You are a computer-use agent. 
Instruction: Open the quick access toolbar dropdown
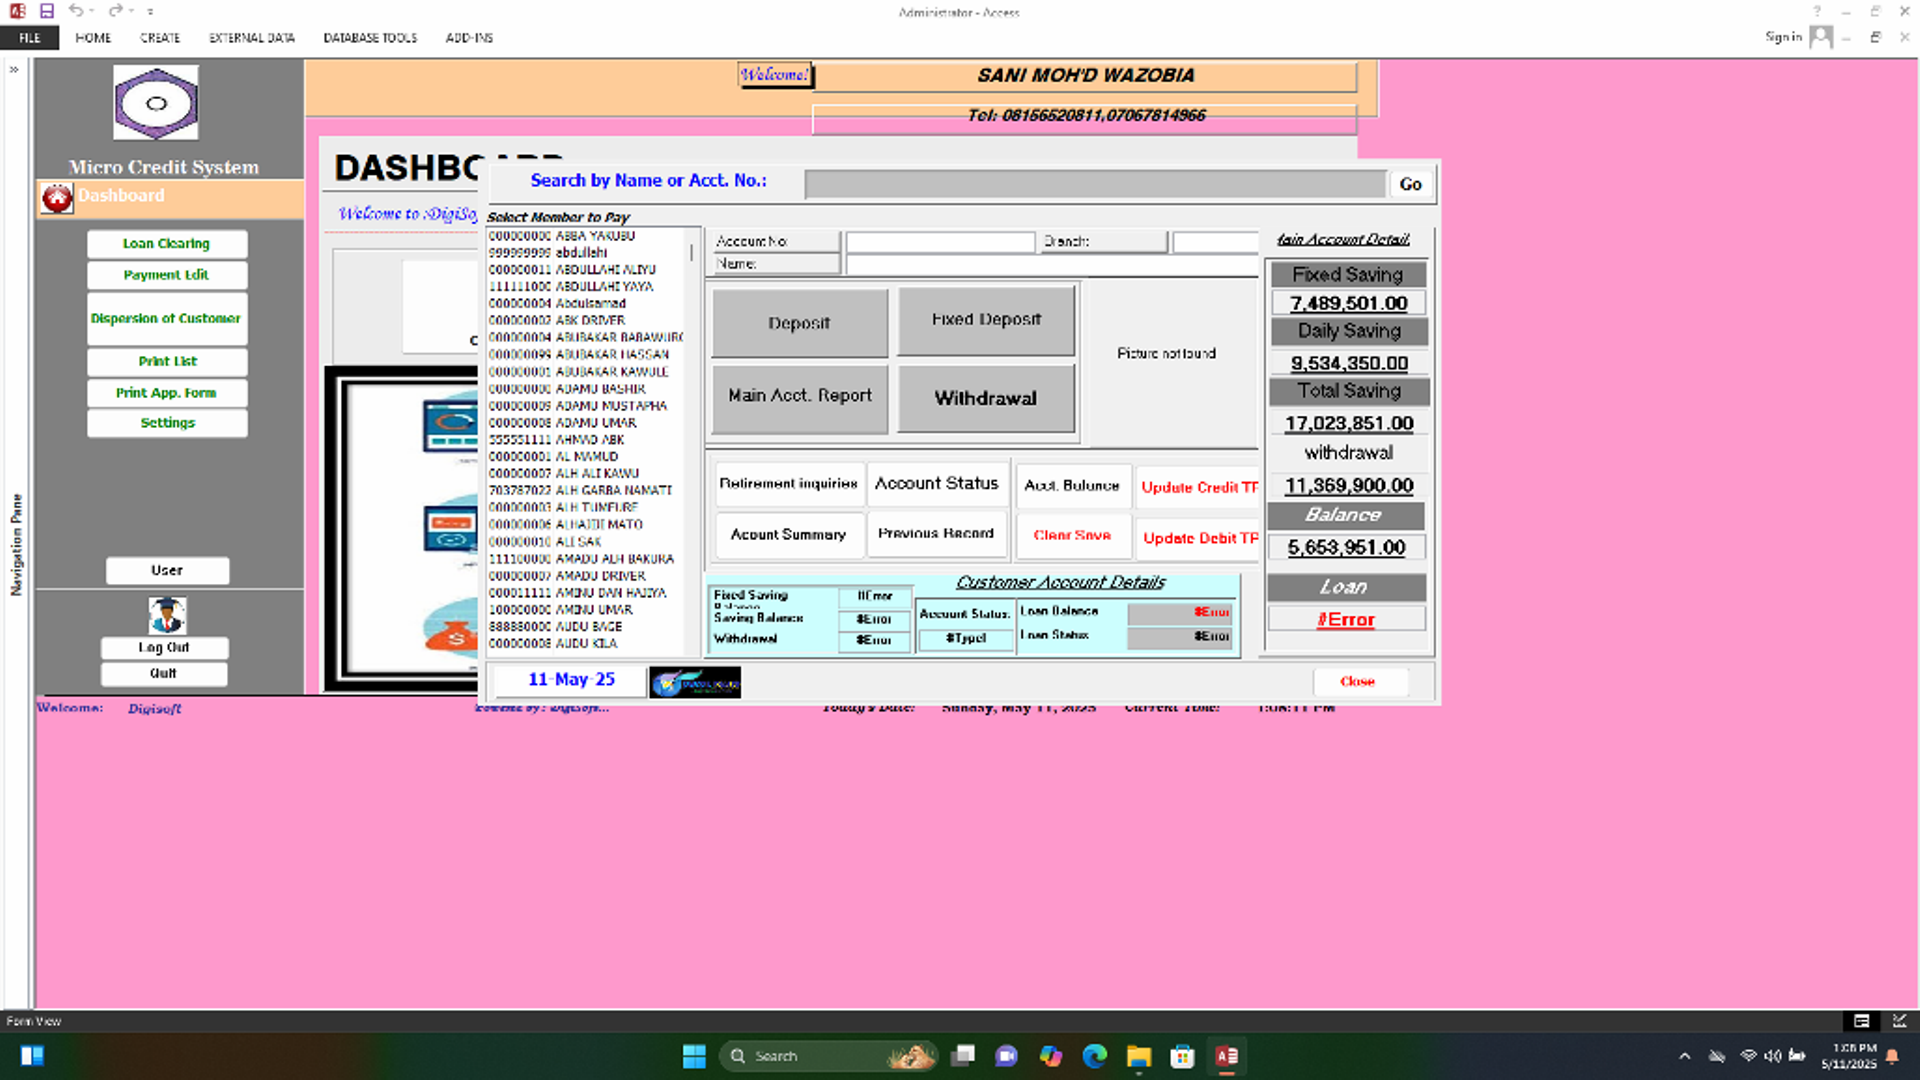[150, 11]
